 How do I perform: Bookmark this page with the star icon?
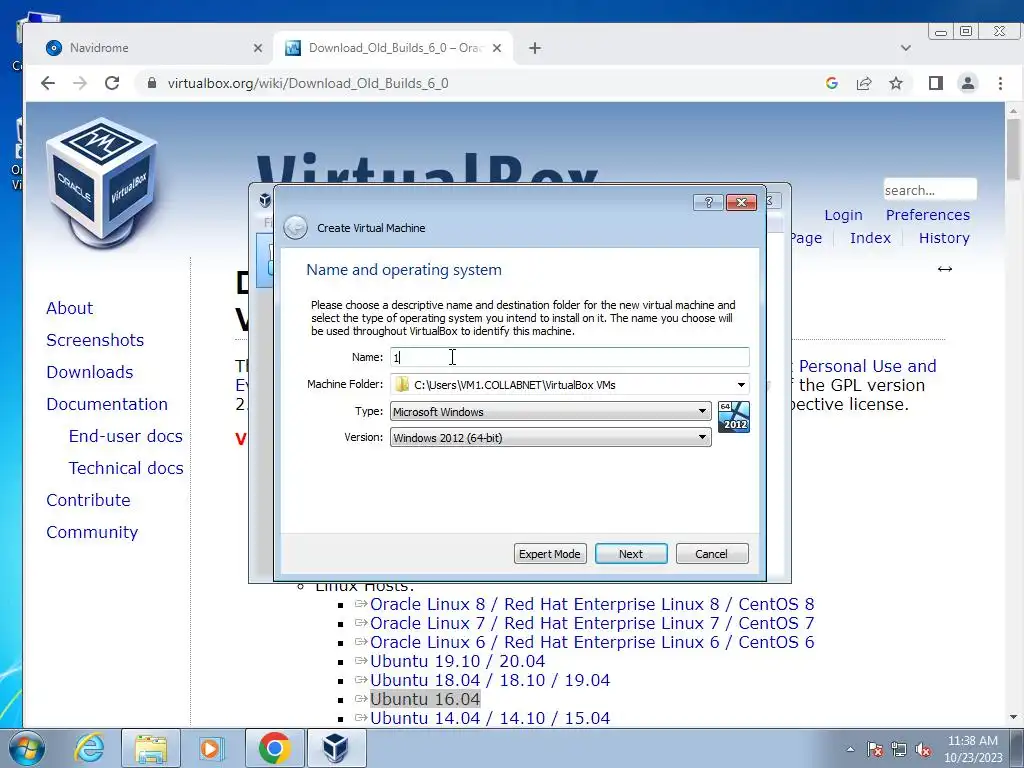(896, 83)
